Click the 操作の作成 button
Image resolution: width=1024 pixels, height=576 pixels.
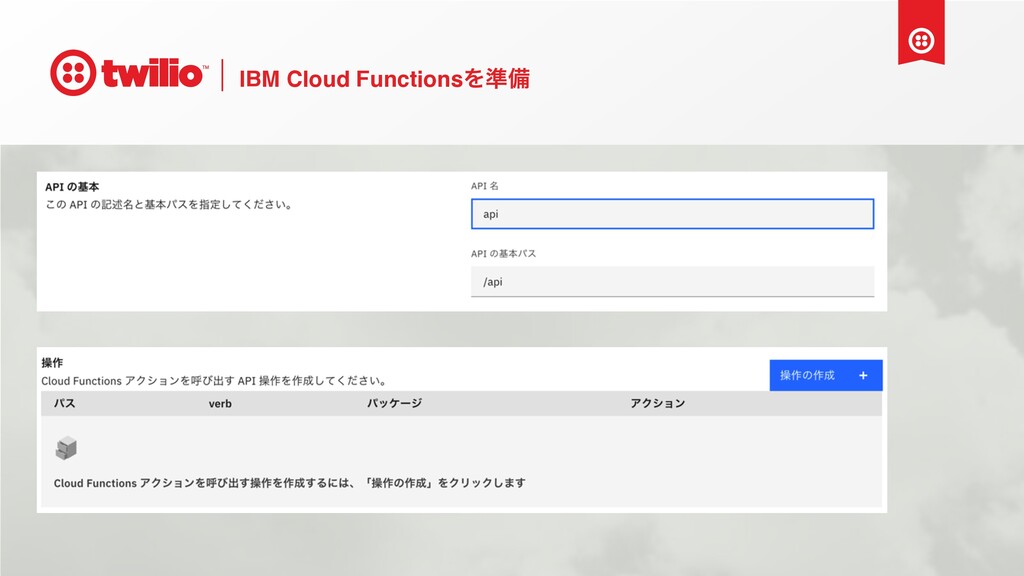[825, 376]
